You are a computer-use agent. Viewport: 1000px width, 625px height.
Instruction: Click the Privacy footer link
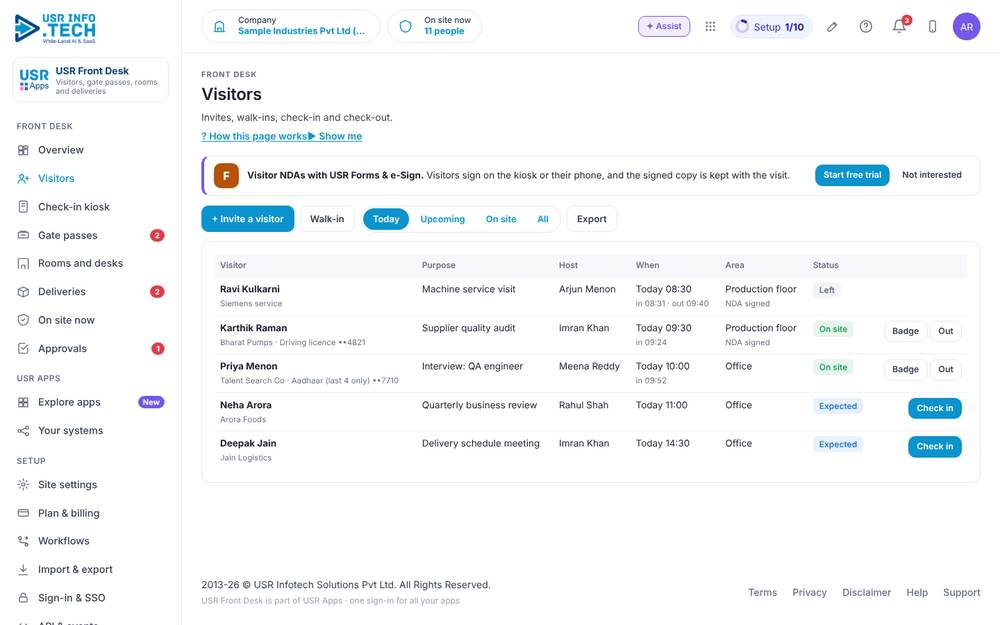[809, 592]
